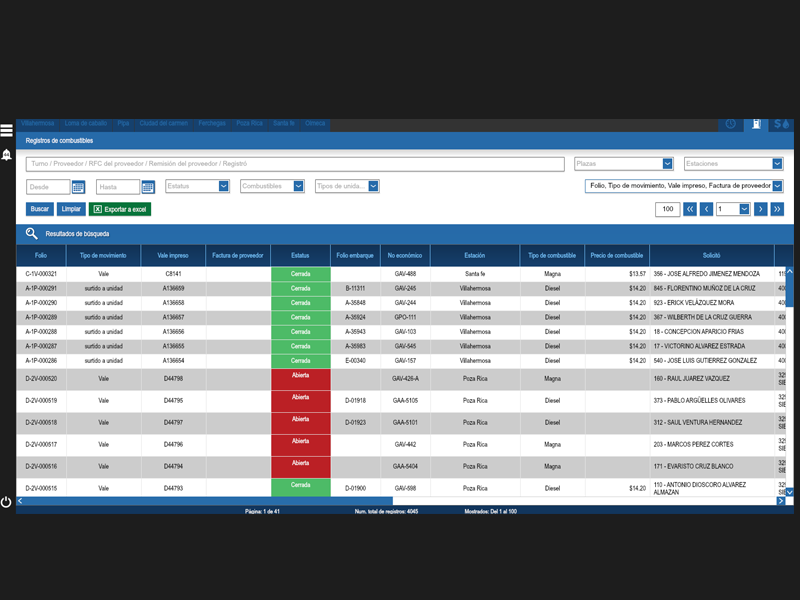
Task: Click the power logout icon
Action: click(6, 501)
